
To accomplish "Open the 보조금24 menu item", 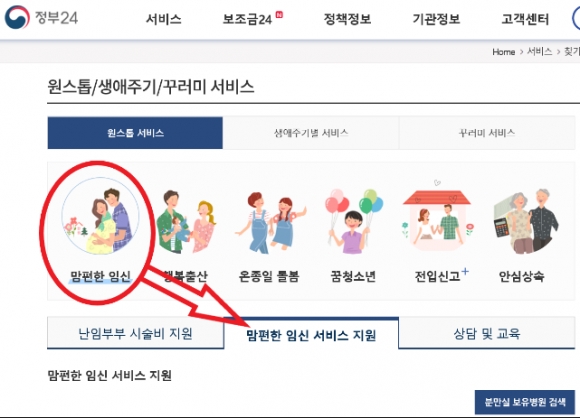I will click(247, 19).
